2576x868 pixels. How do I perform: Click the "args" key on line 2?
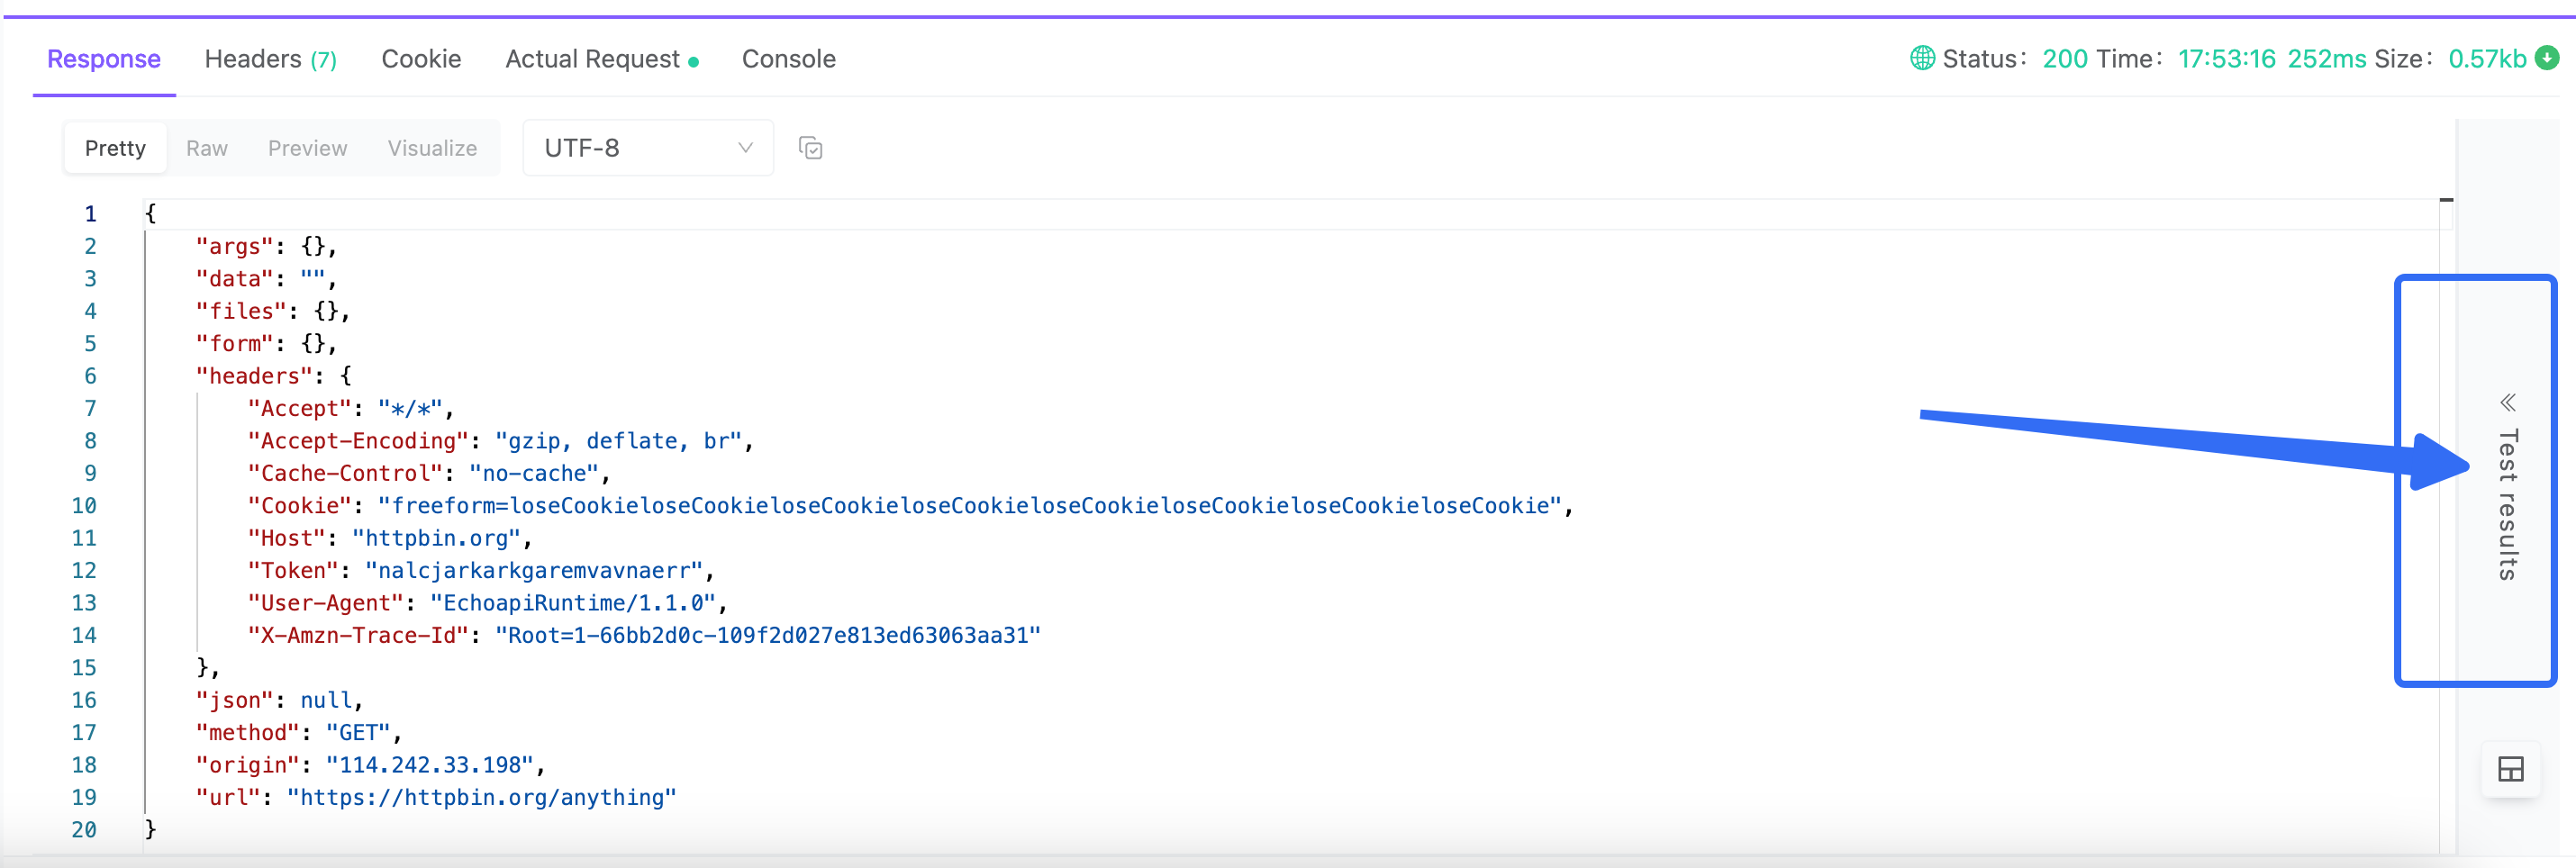(235, 246)
